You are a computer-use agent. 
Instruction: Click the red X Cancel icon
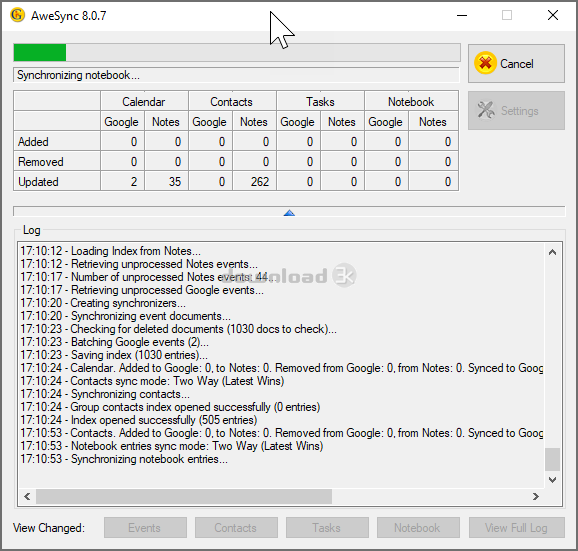485,63
